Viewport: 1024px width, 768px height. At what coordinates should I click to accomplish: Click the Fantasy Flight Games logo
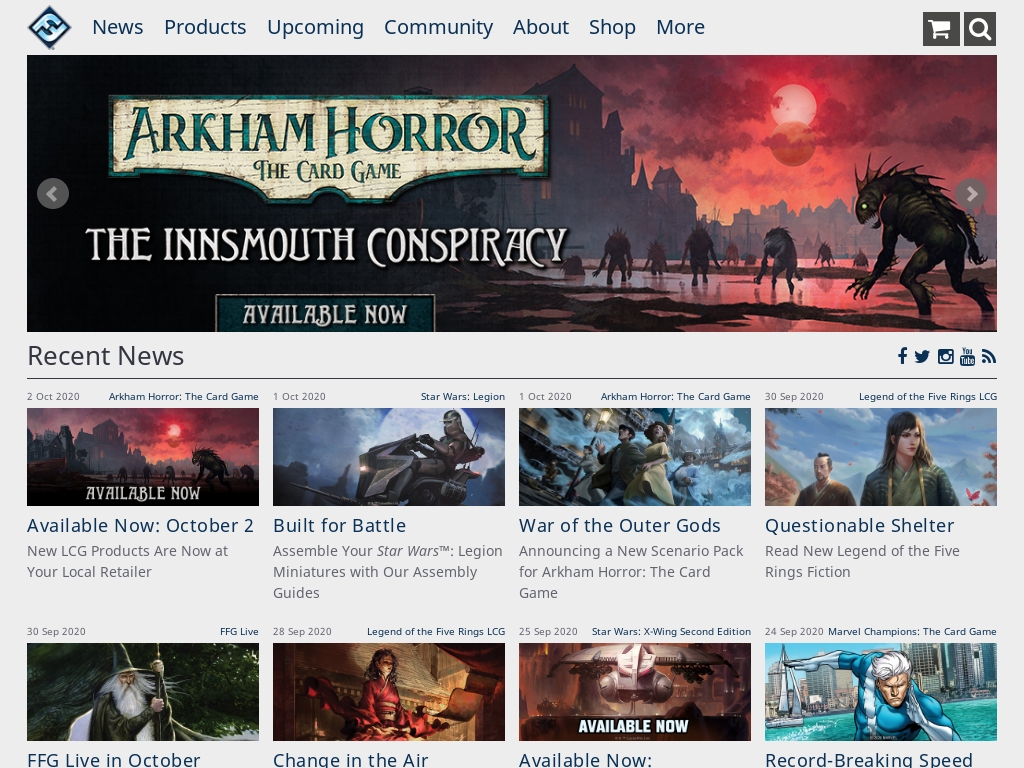click(x=50, y=27)
